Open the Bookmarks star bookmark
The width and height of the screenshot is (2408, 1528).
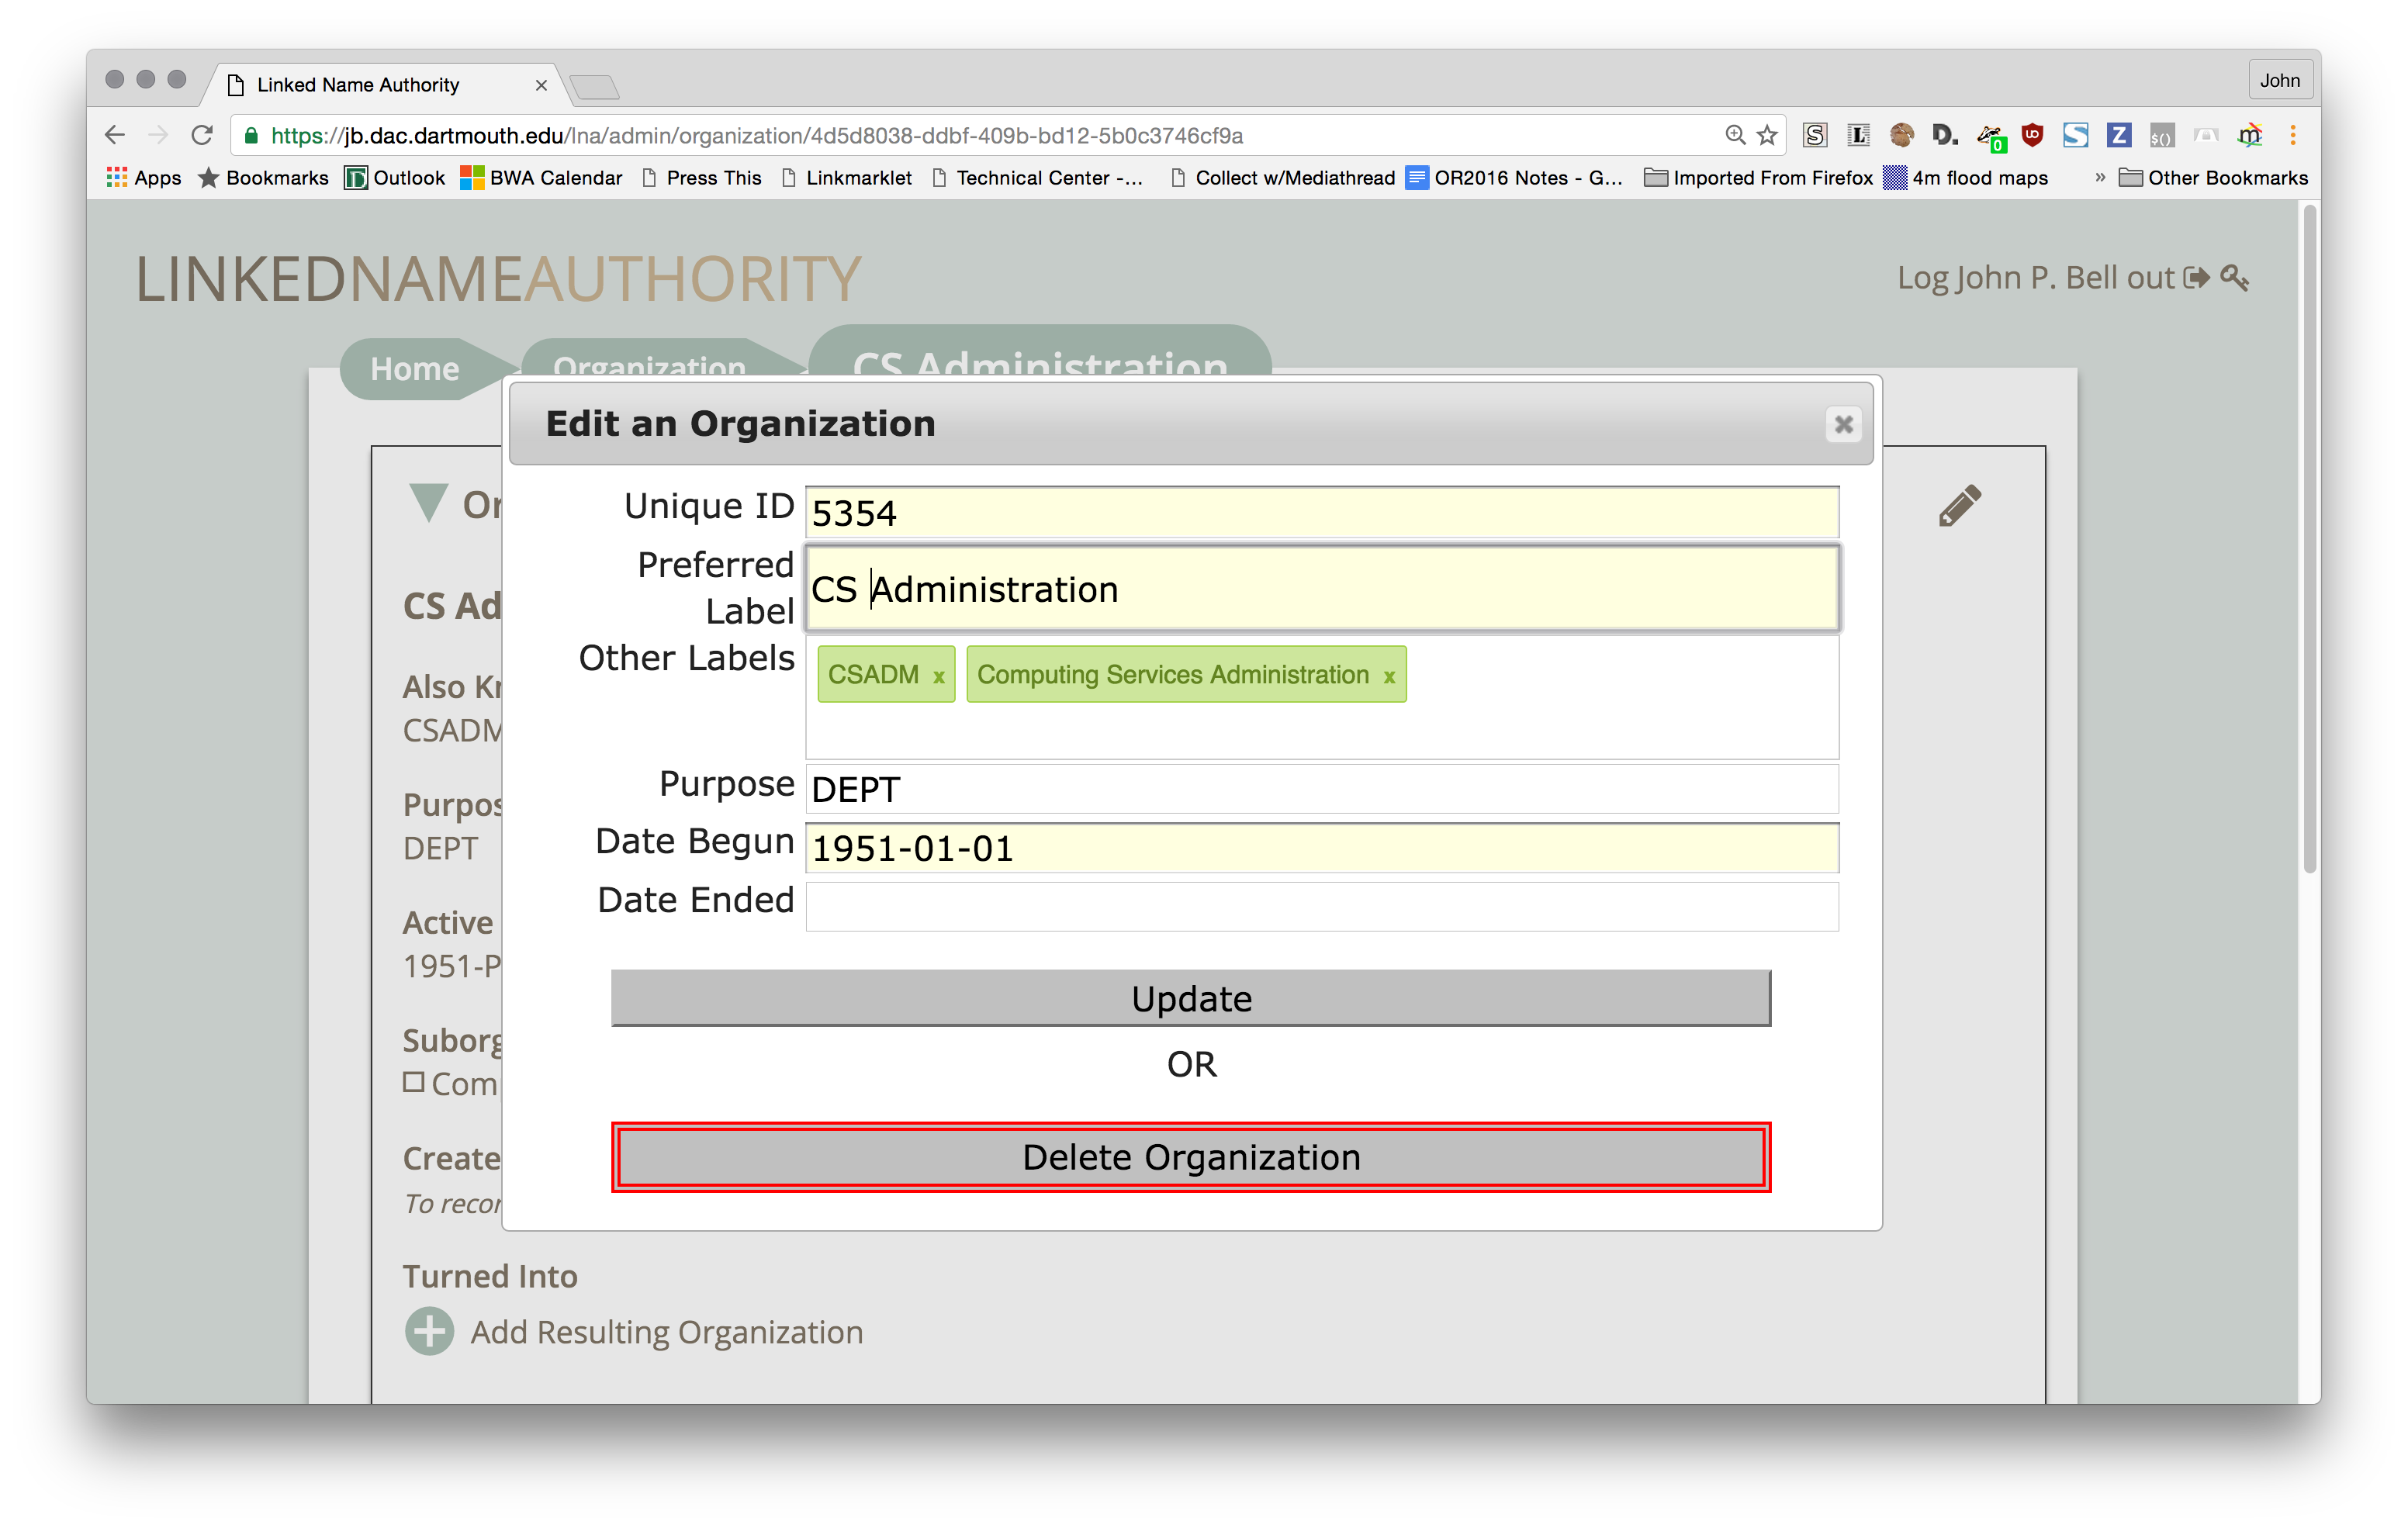coord(263,178)
